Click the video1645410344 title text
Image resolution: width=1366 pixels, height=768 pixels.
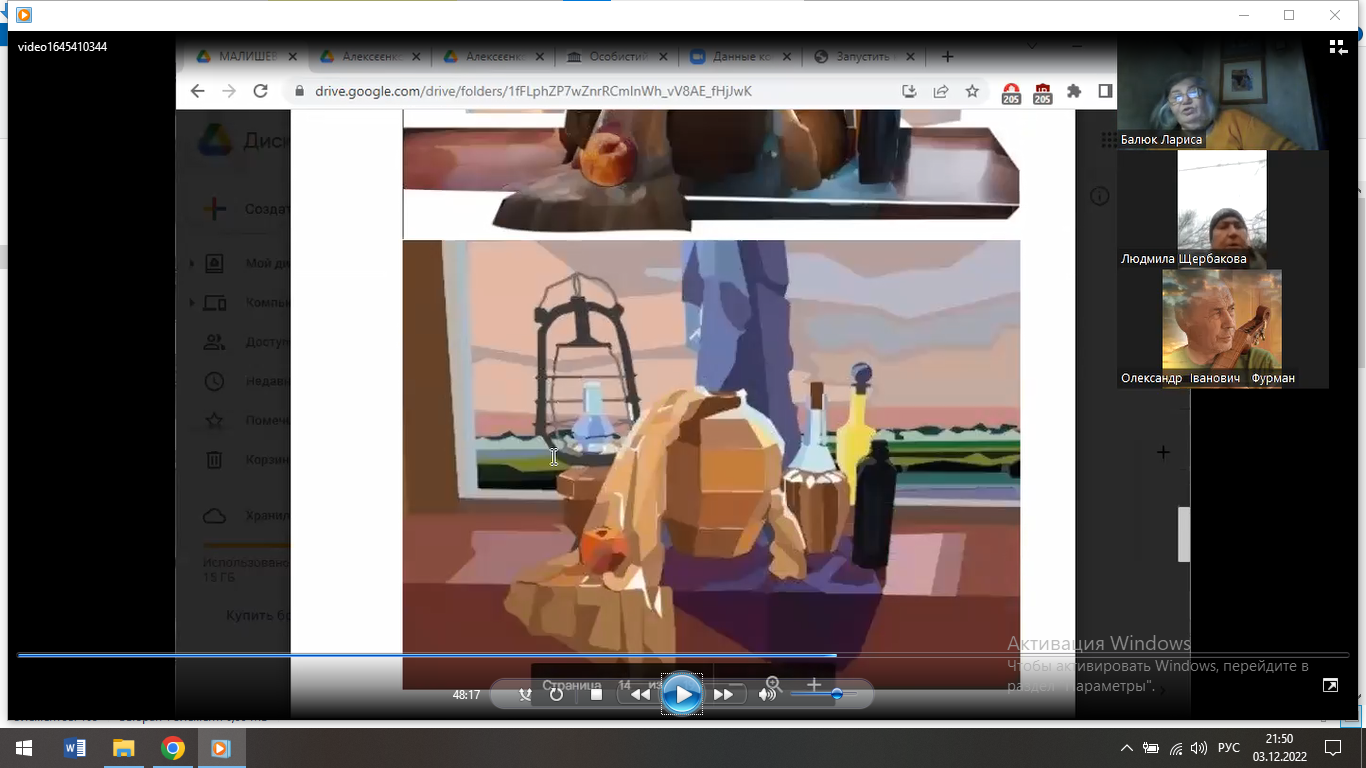coord(63,47)
